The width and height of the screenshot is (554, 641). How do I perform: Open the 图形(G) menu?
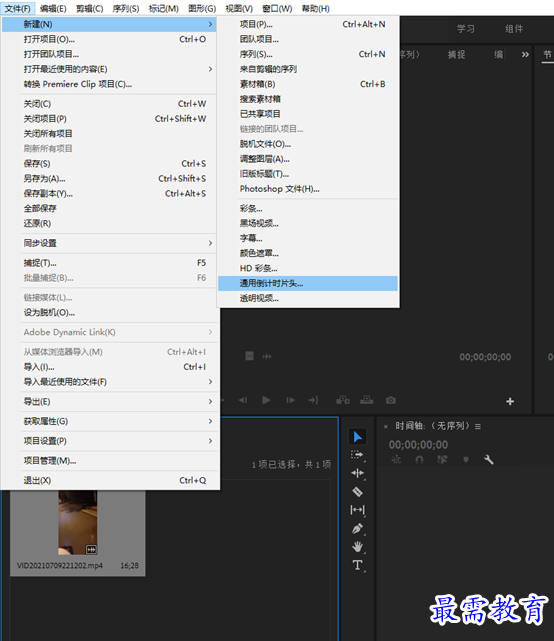click(x=202, y=9)
